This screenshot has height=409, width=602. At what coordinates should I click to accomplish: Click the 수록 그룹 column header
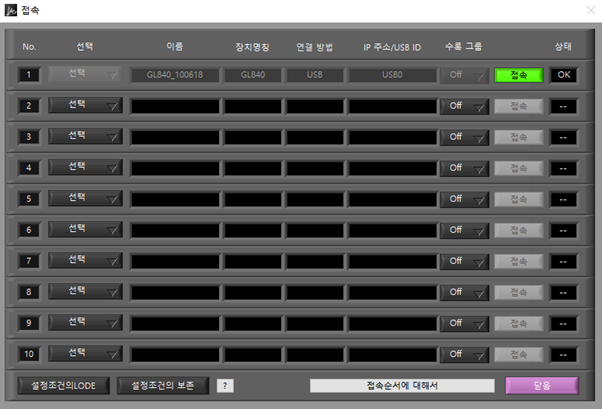[463, 46]
